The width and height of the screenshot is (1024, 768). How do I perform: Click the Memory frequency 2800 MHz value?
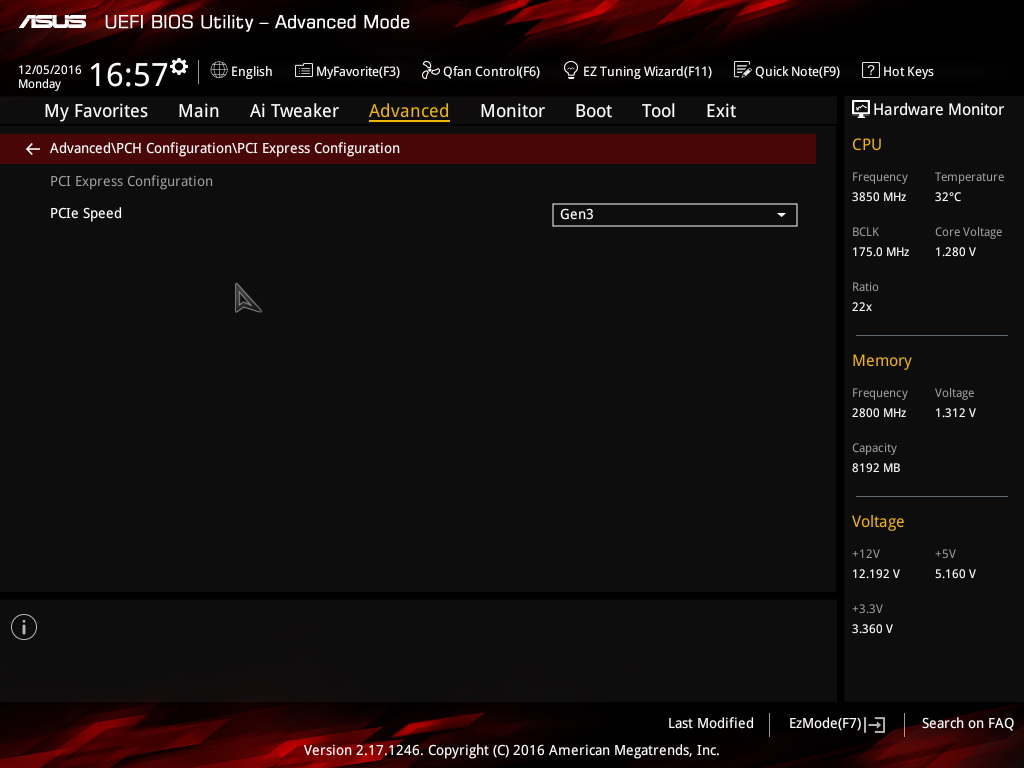click(x=878, y=413)
